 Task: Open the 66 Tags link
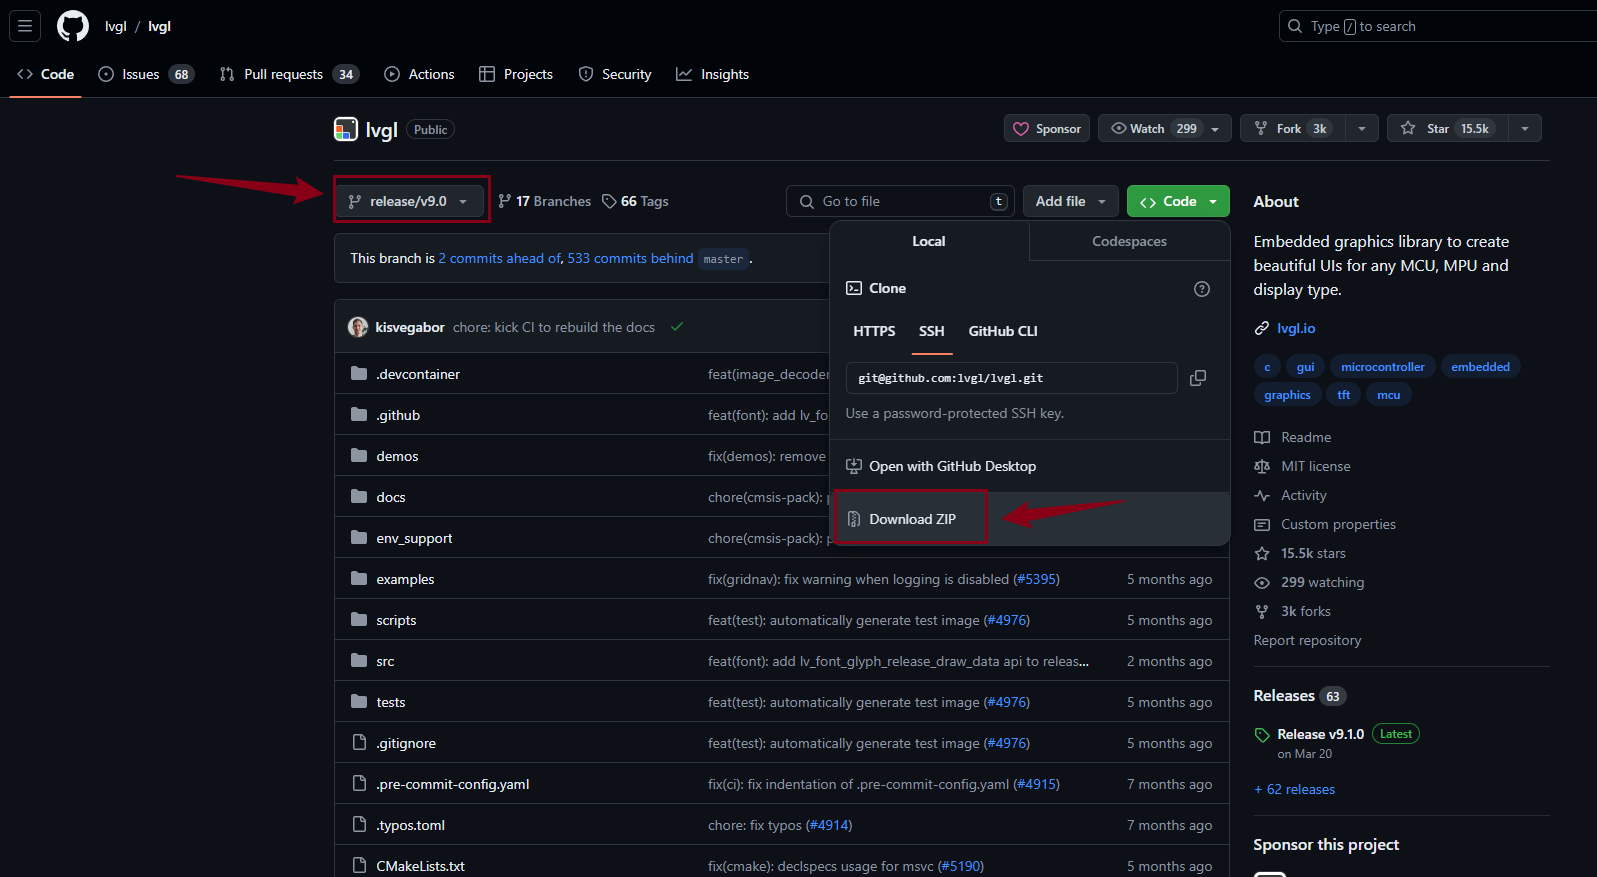point(636,201)
